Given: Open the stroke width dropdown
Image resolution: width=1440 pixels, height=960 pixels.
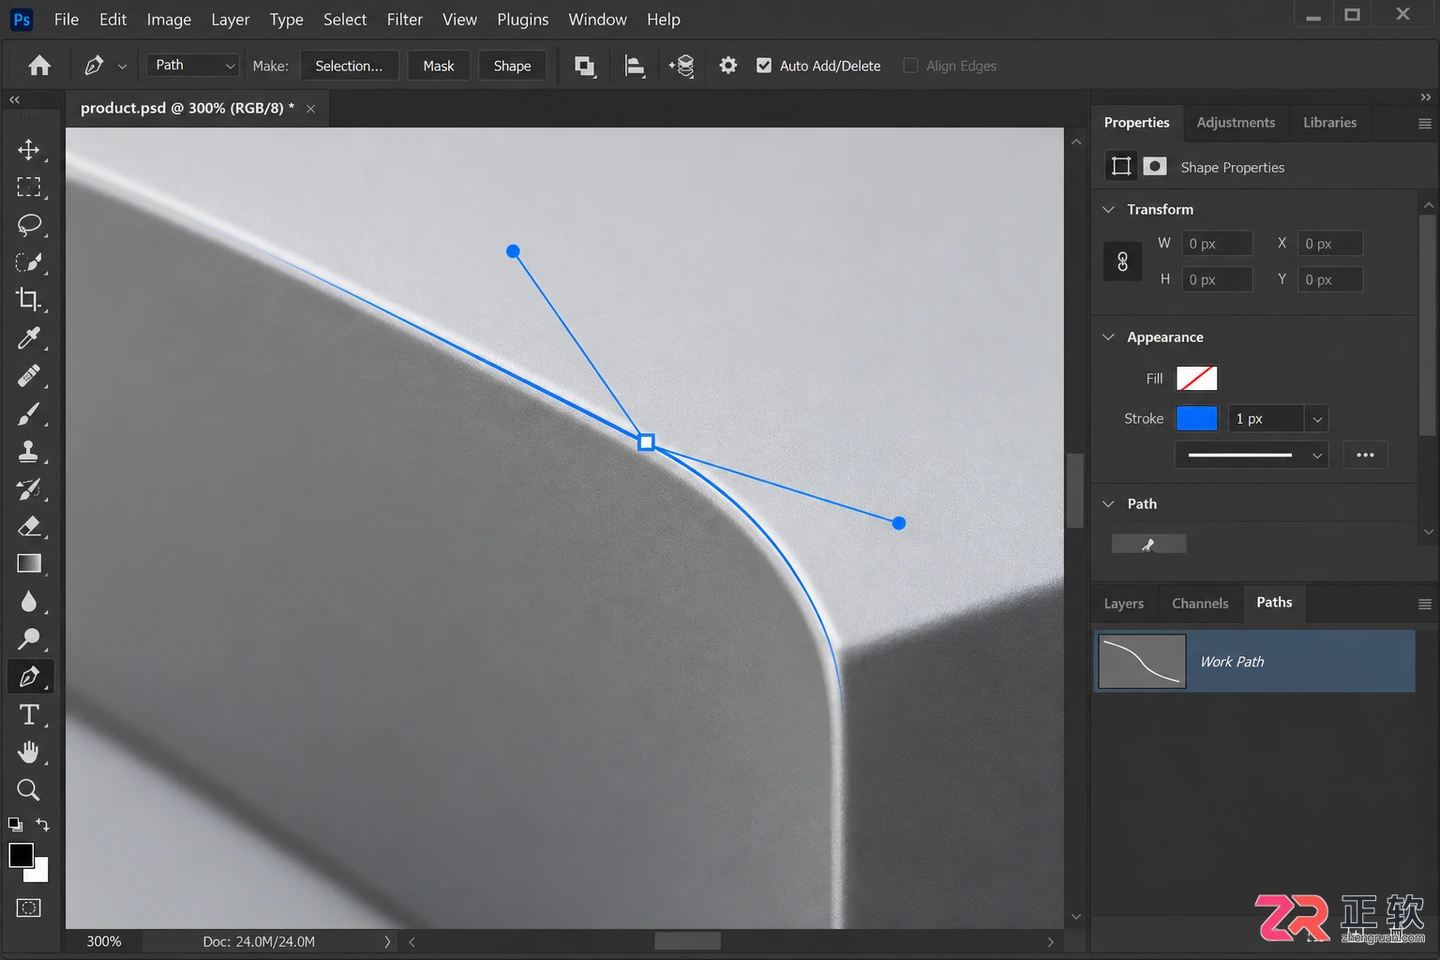Looking at the screenshot, I should point(1317,419).
